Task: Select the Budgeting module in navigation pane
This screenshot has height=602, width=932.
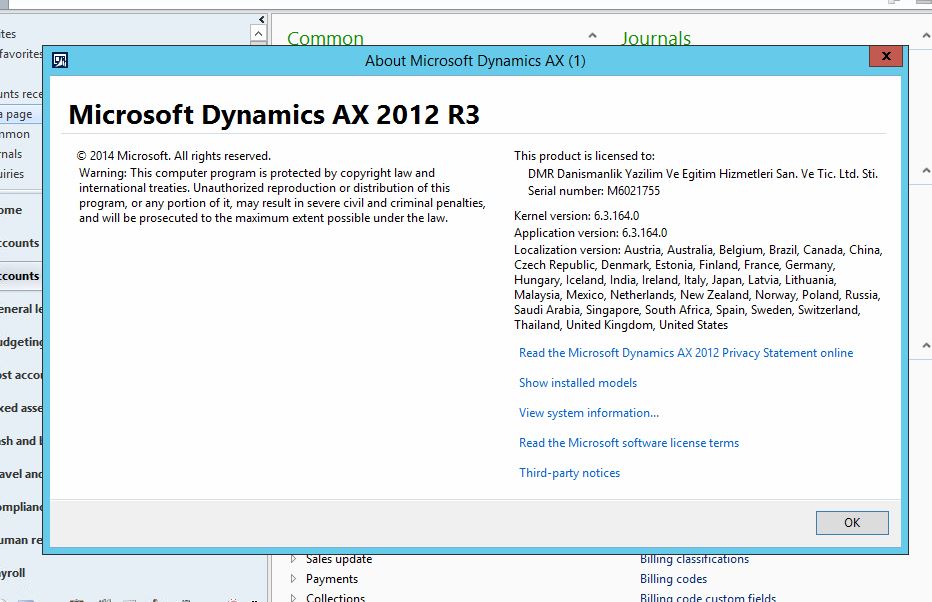Action: point(21,342)
